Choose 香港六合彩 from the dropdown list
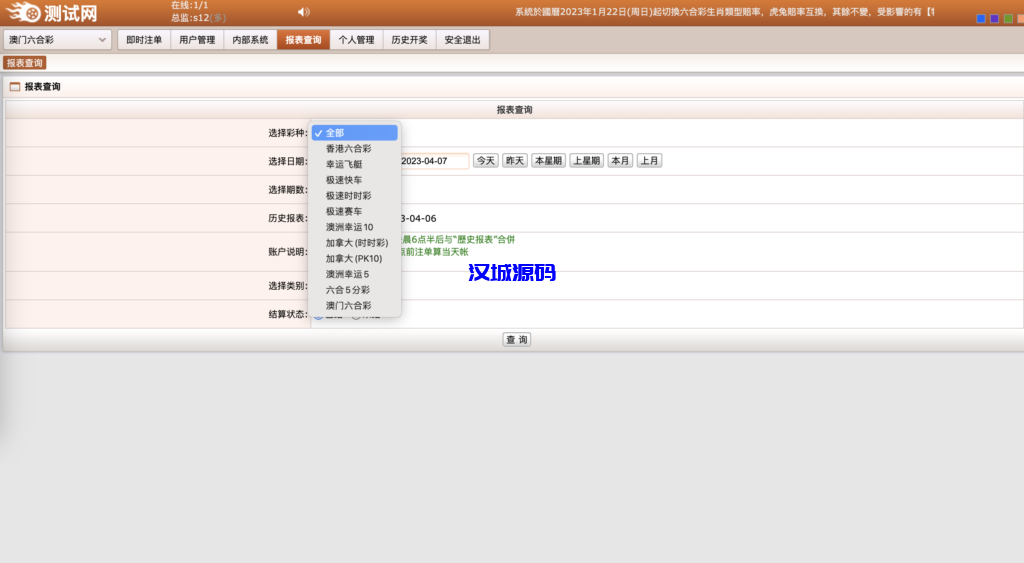This screenshot has height=563, width=1024. pos(355,148)
